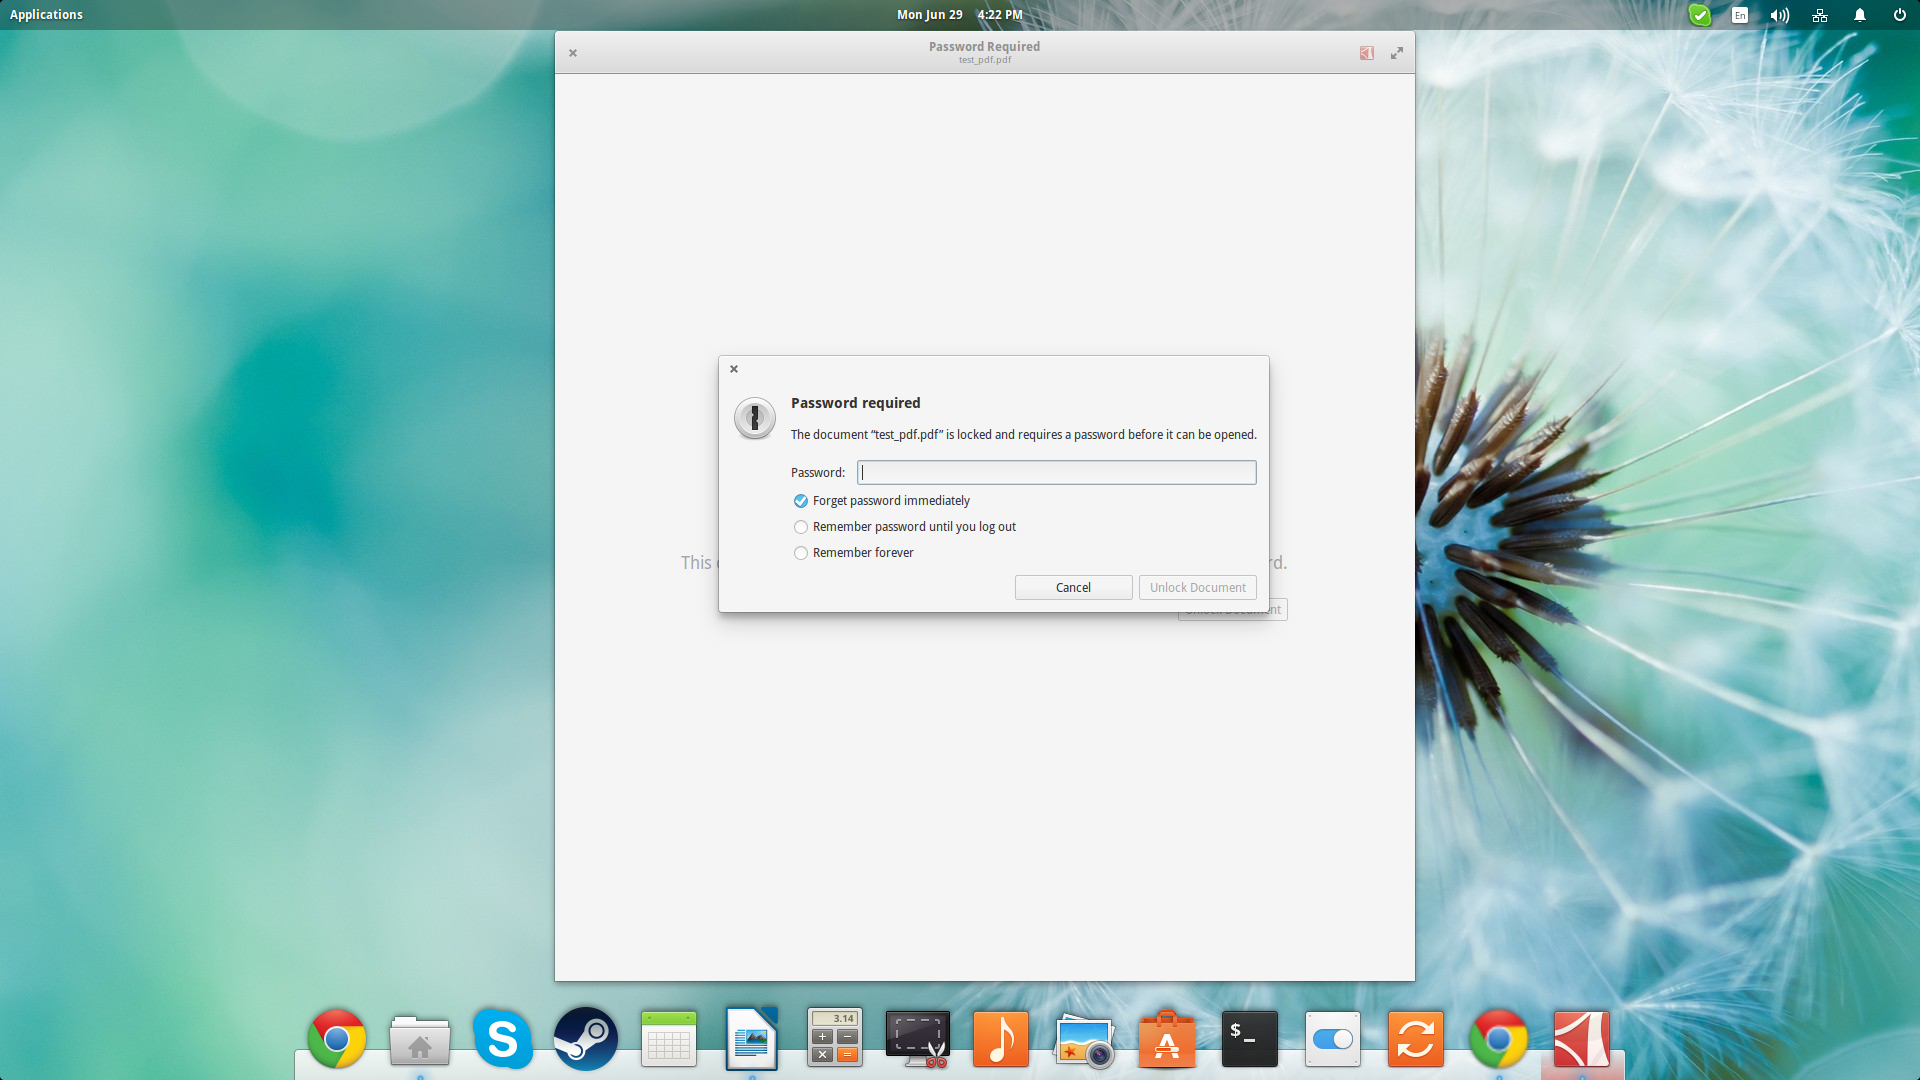Open Calculator from the dock
The image size is (1920, 1080).
[834, 1039]
